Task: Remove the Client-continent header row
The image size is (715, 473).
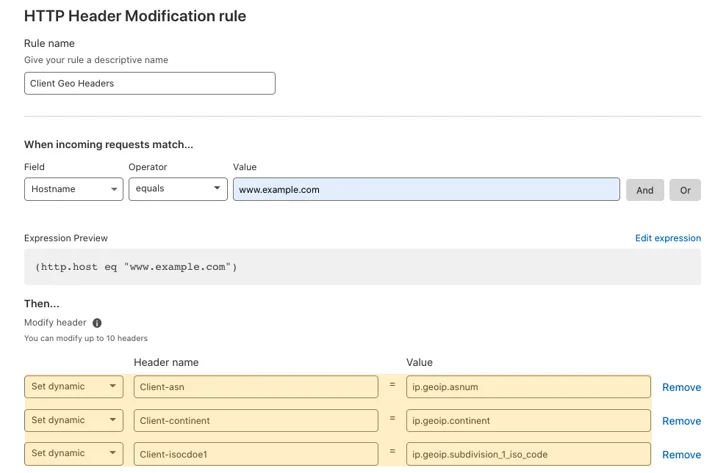Action: coord(681,421)
